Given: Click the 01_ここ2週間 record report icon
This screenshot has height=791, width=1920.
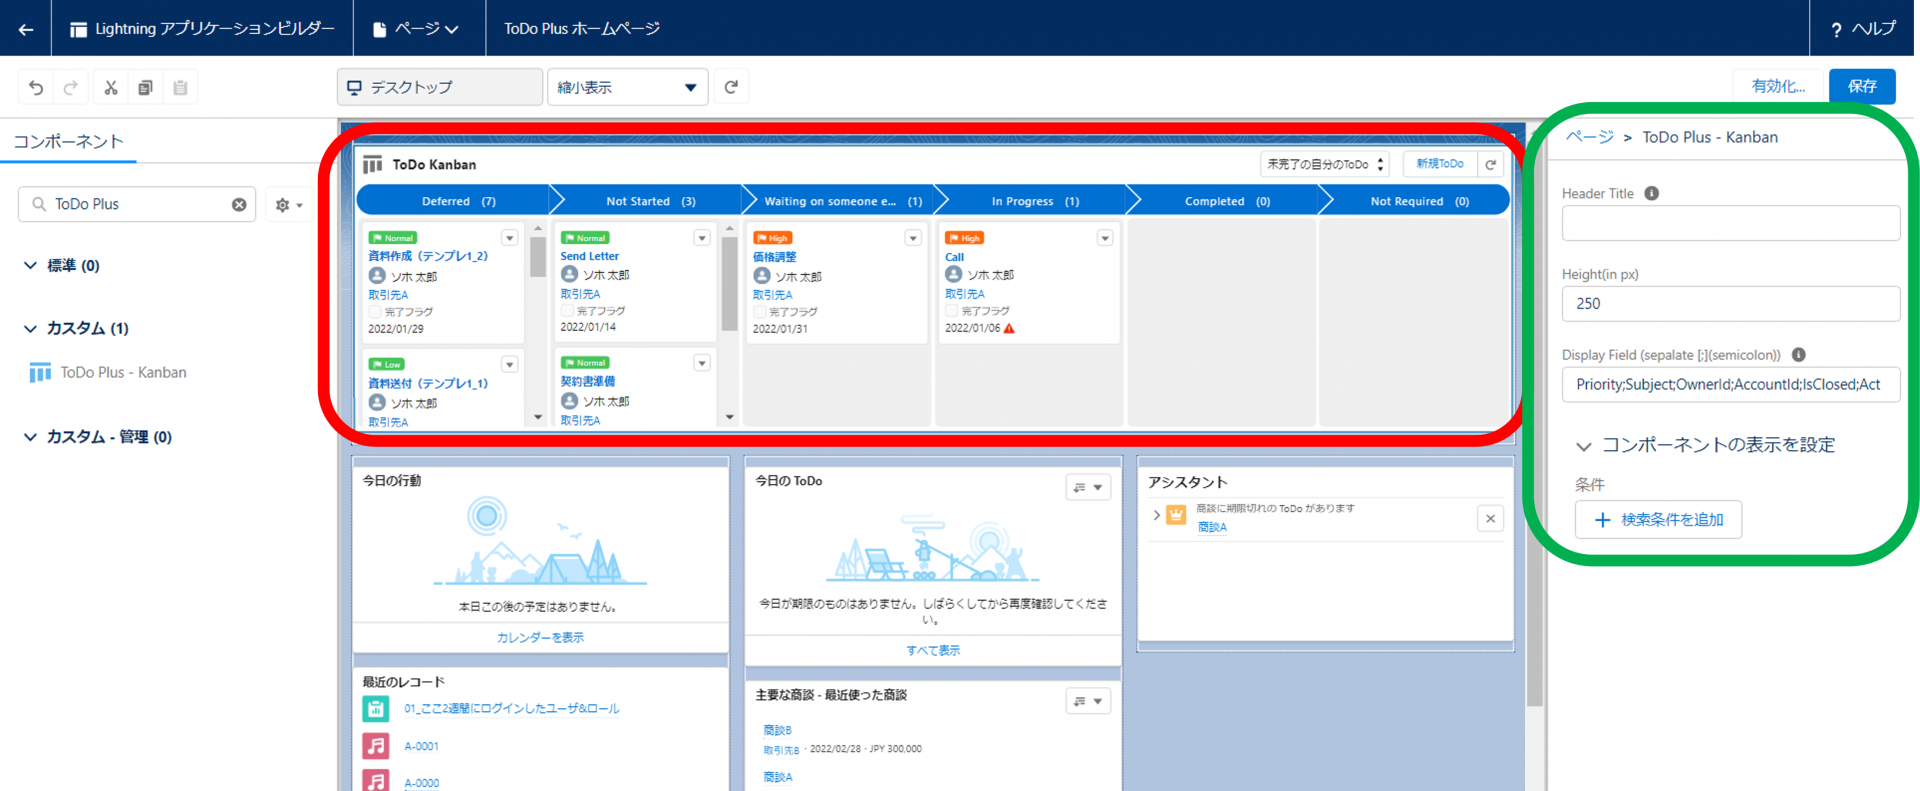Looking at the screenshot, I should [x=376, y=709].
